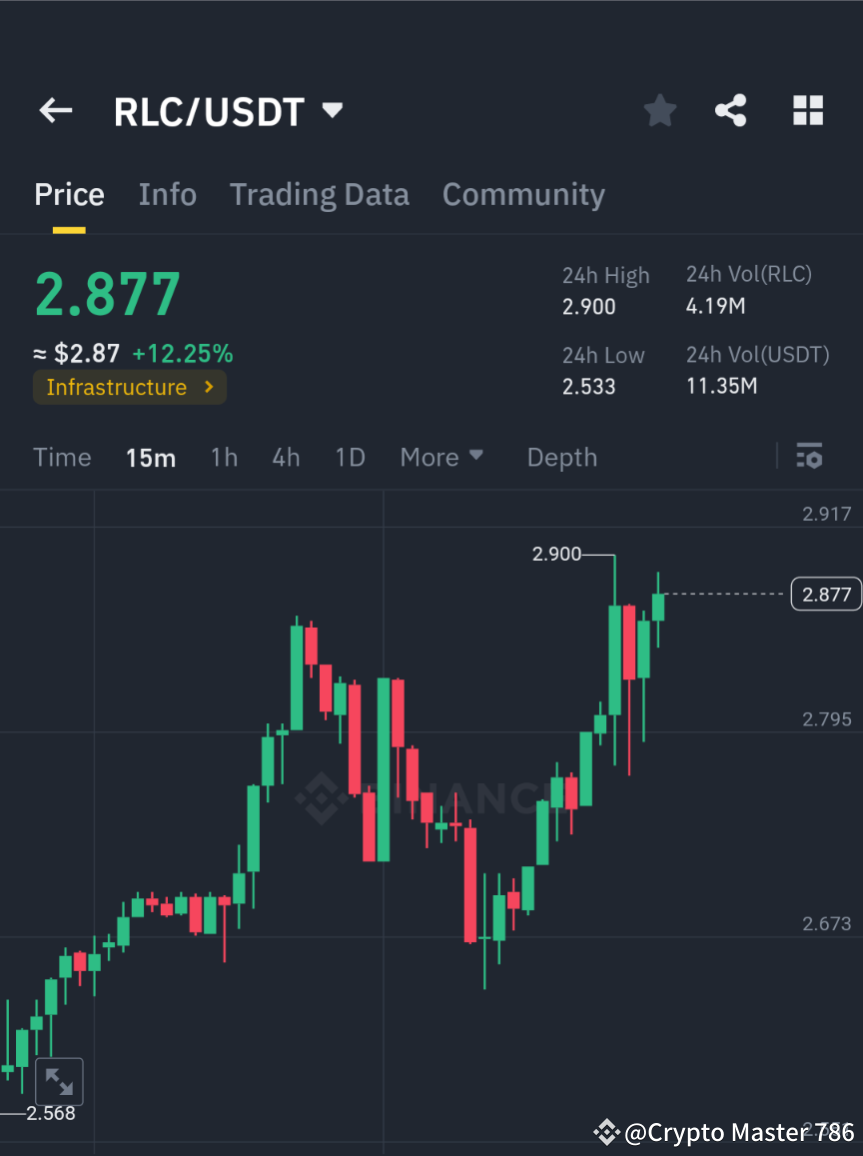The width and height of the screenshot is (863, 1156).
Task: Tap the fullscreen chart expand icon
Action: click(59, 1081)
